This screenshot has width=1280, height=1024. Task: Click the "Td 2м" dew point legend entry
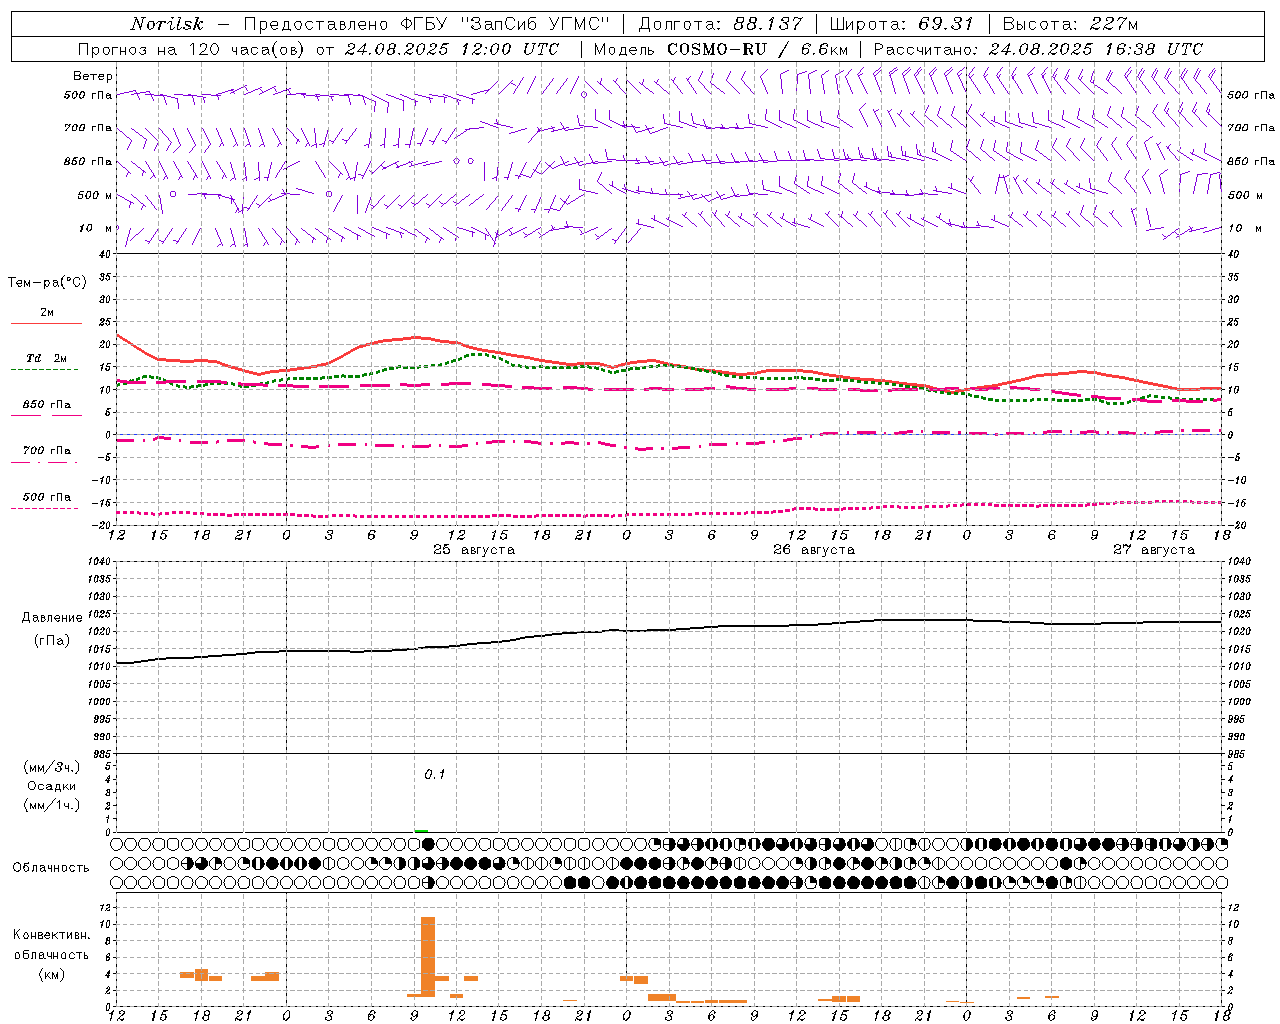(x=46, y=358)
